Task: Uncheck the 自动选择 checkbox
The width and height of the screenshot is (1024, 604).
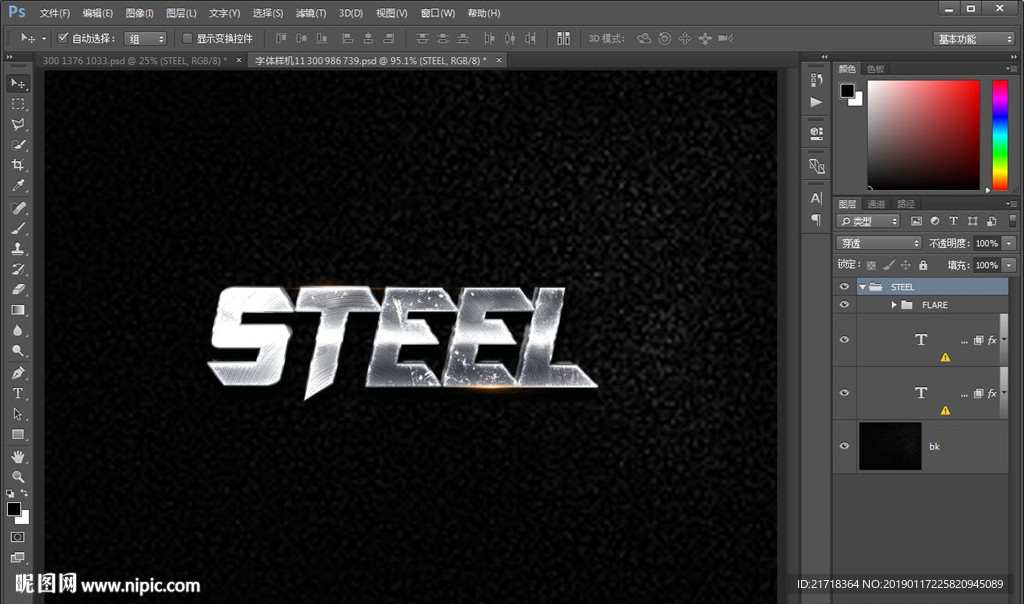Action: [63, 39]
